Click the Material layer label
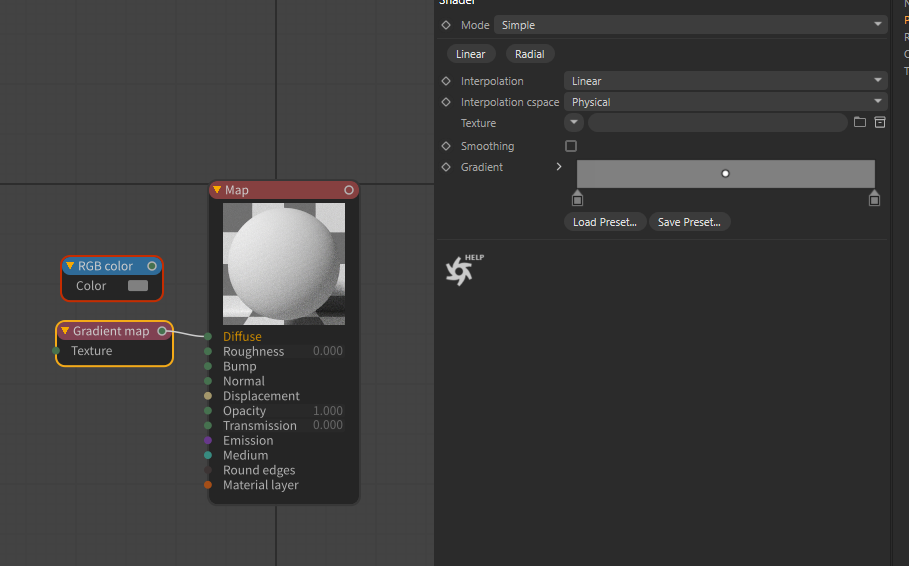The width and height of the screenshot is (909, 566). point(261,485)
